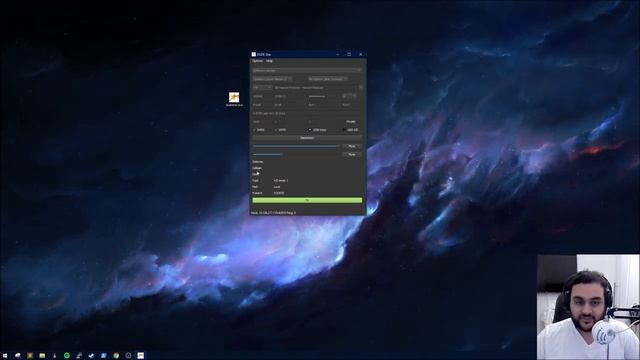640x360 pixels.
Task: Expand the left dropdown in the second row
Action: pos(272,79)
